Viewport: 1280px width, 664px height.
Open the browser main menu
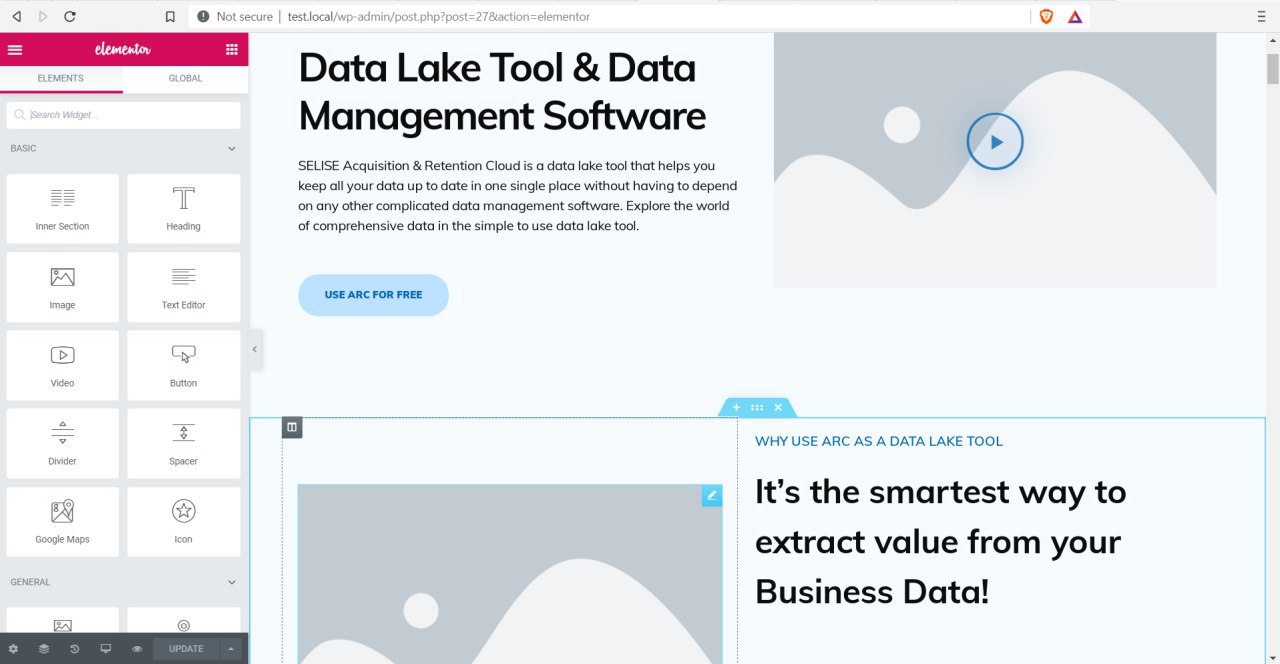(x=1260, y=16)
